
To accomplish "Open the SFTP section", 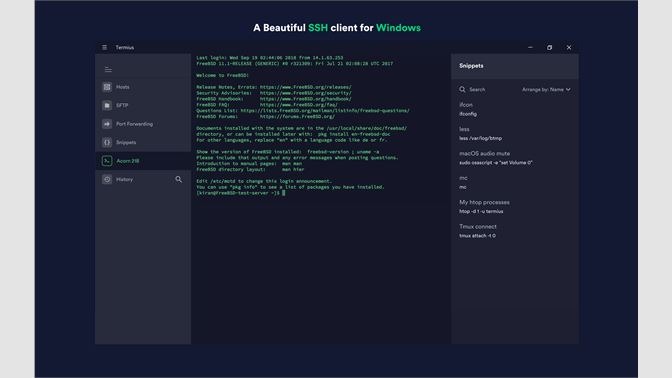I will 143,105.
